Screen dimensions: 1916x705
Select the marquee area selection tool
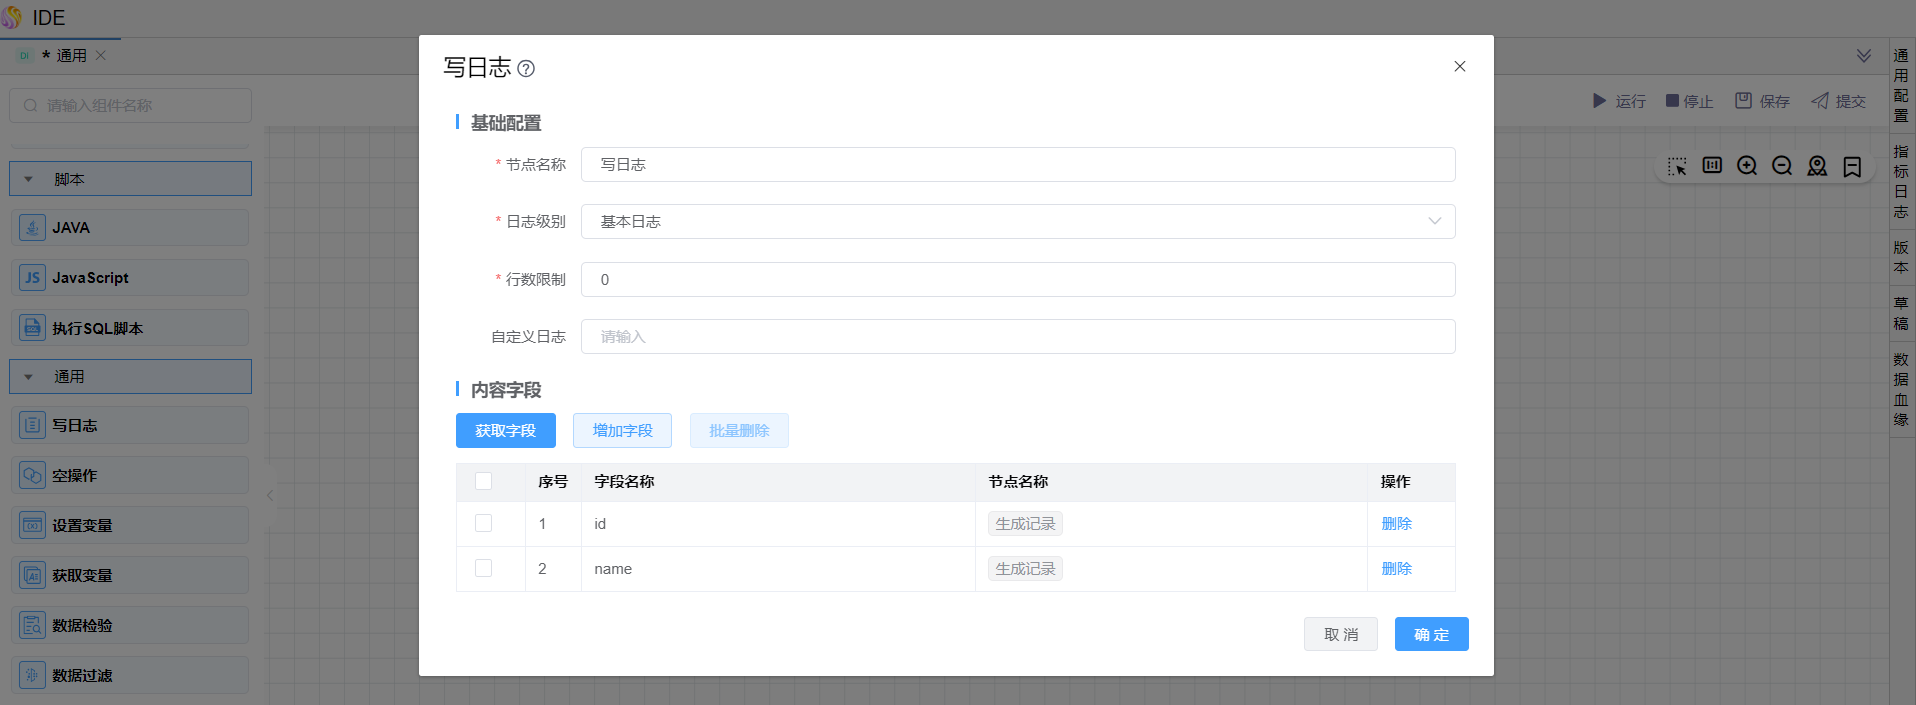pyautogui.click(x=1677, y=166)
